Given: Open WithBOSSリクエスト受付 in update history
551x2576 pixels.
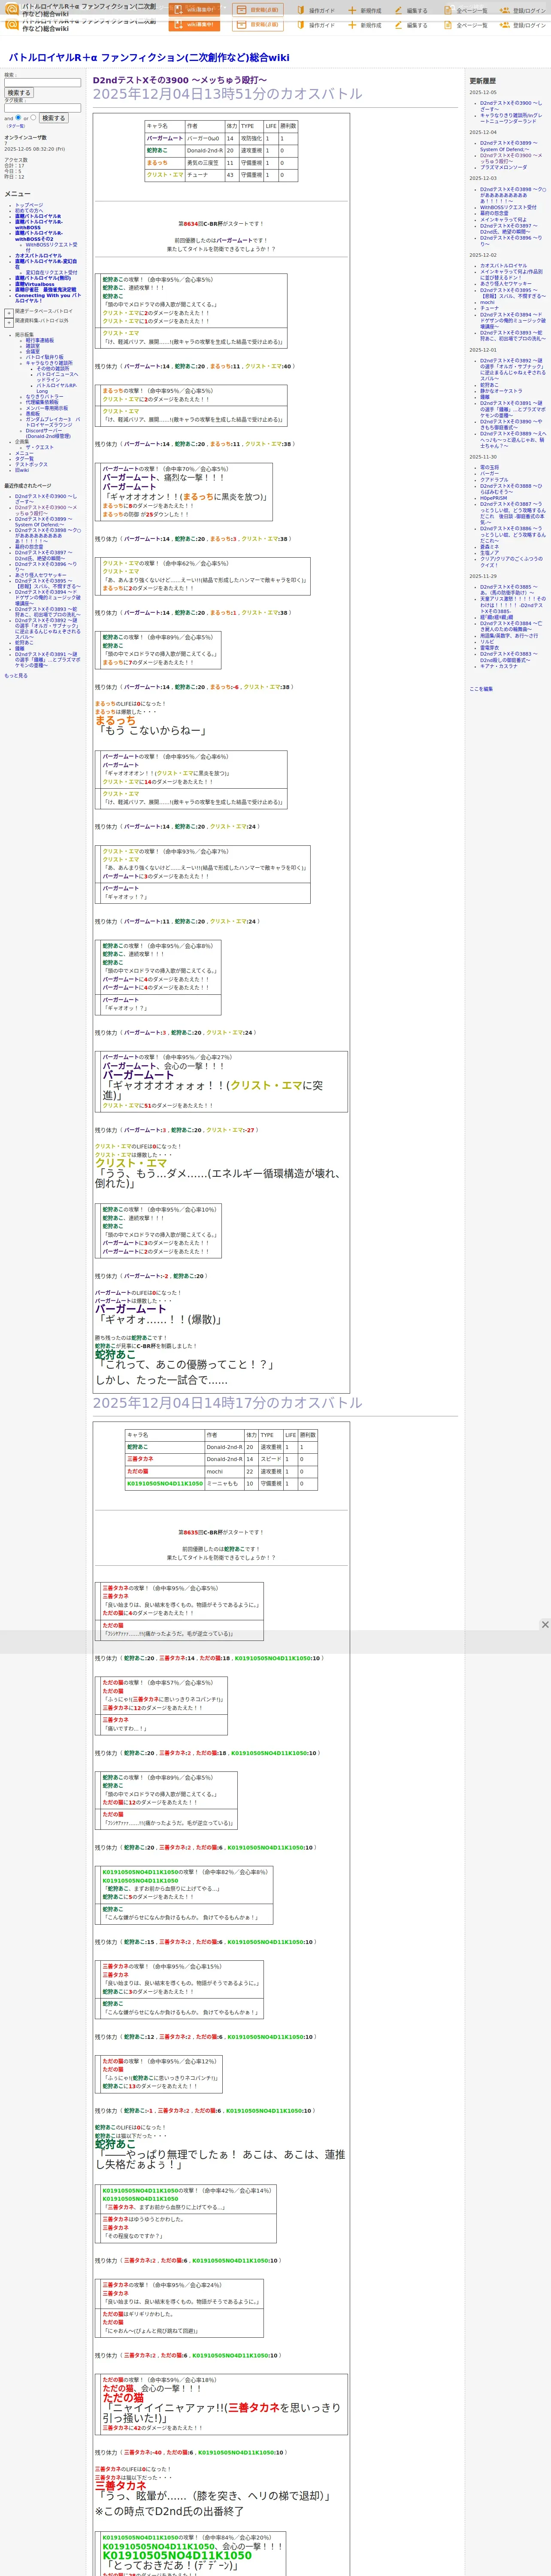Looking at the screenshot, I should tap(508, 208).
